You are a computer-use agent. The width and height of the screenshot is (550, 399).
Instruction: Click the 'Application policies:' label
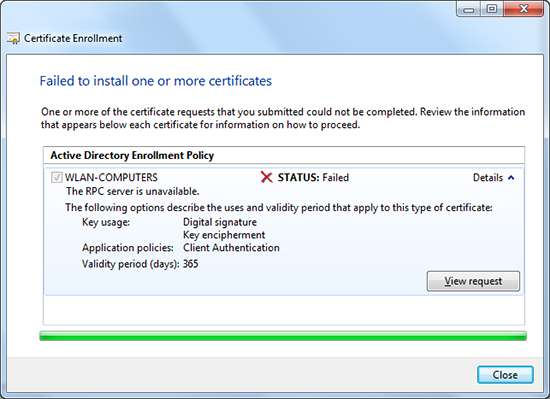point(128,248)
